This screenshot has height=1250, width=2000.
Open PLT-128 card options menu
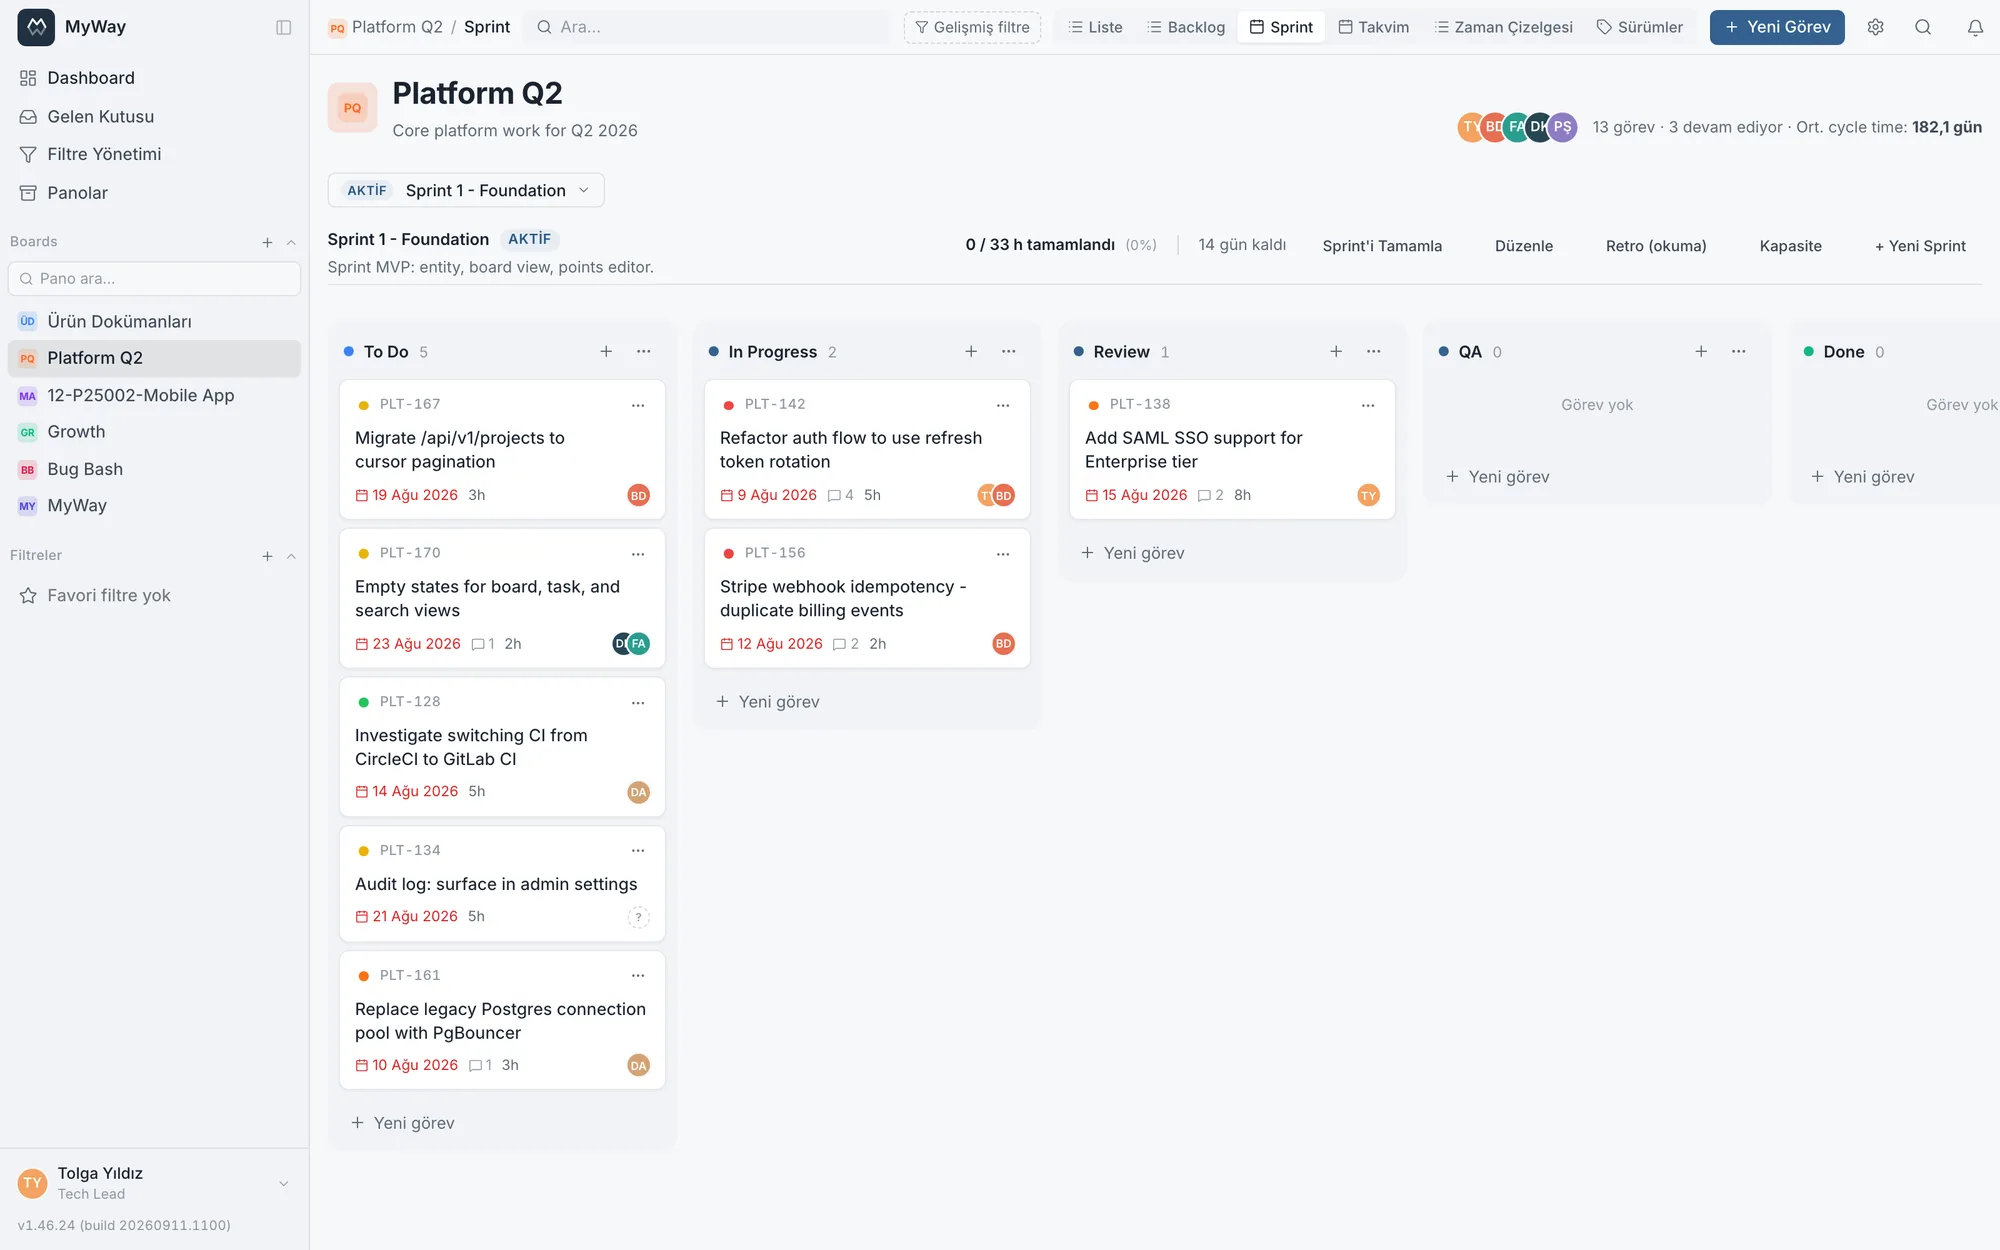coord(638,703)
